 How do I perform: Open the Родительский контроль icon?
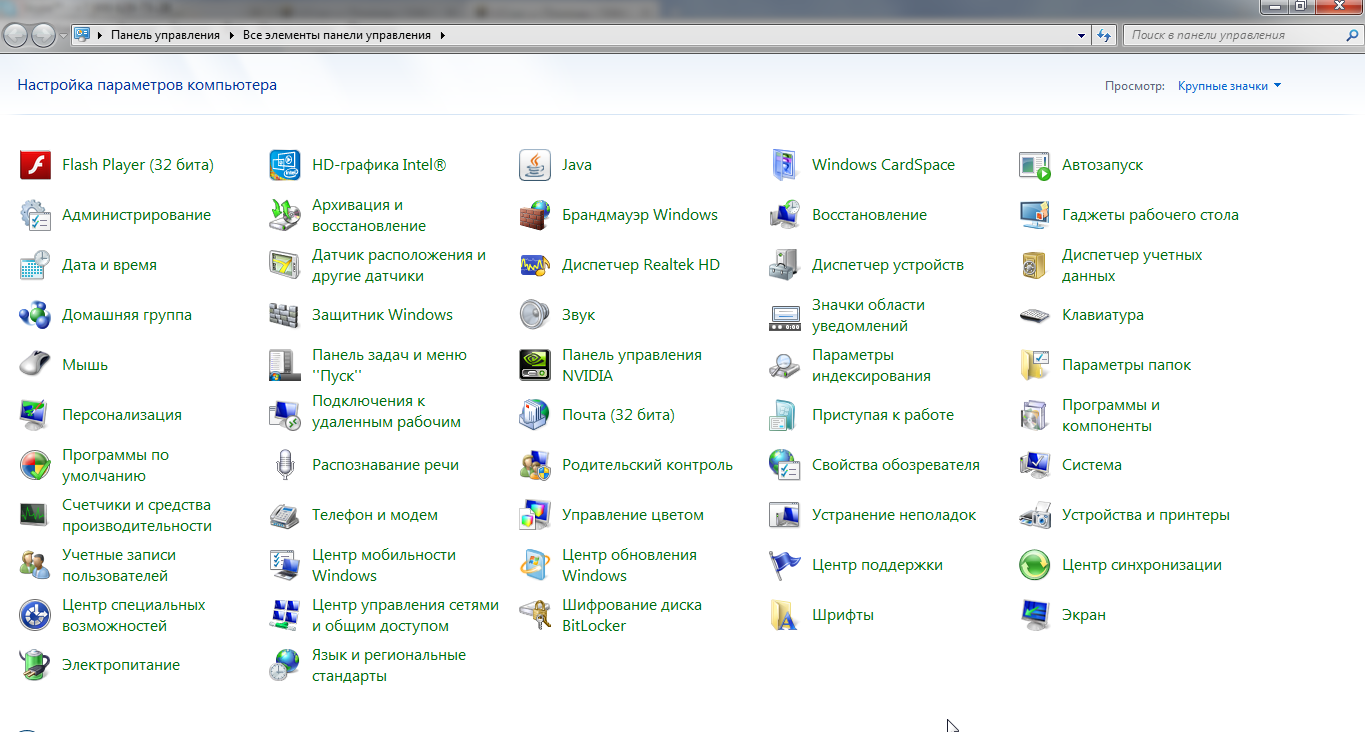pyautogui.click(x=535, y=465)
